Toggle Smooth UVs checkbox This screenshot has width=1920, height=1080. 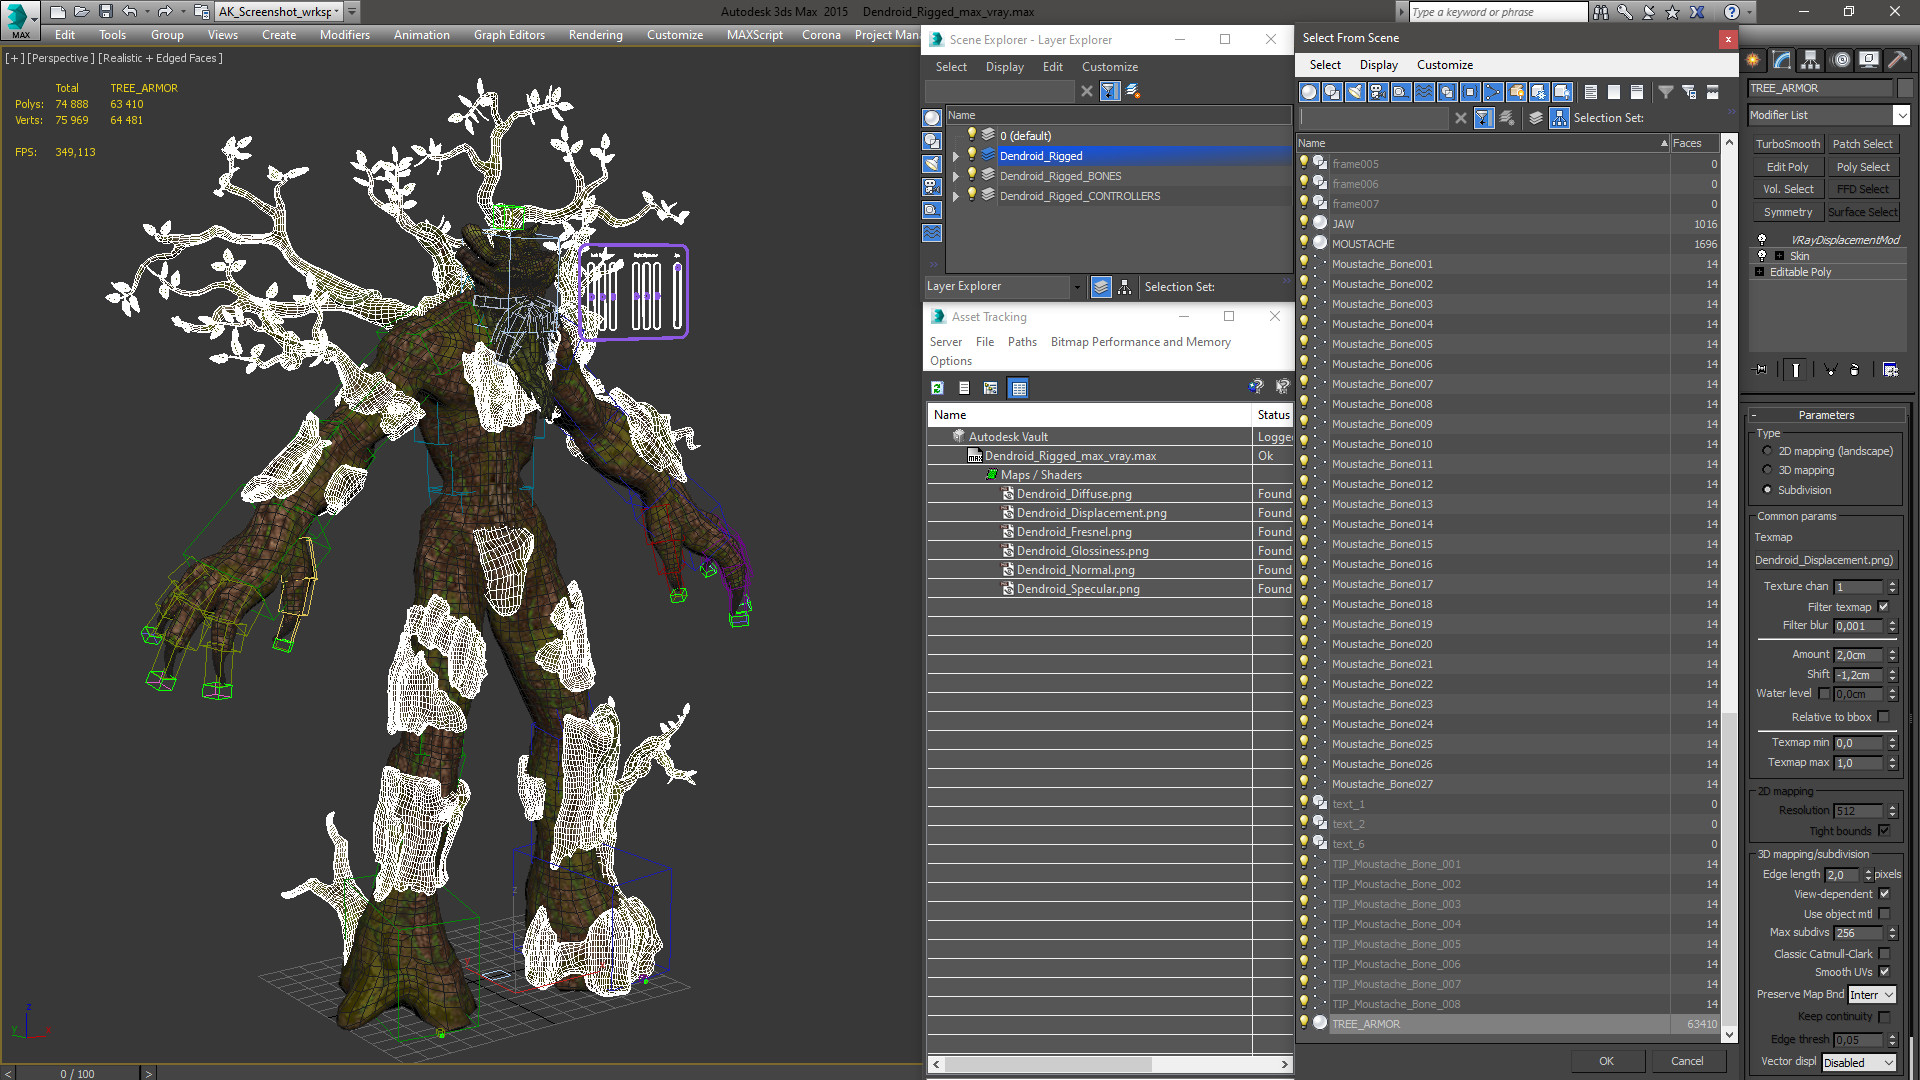point(1884,972)
